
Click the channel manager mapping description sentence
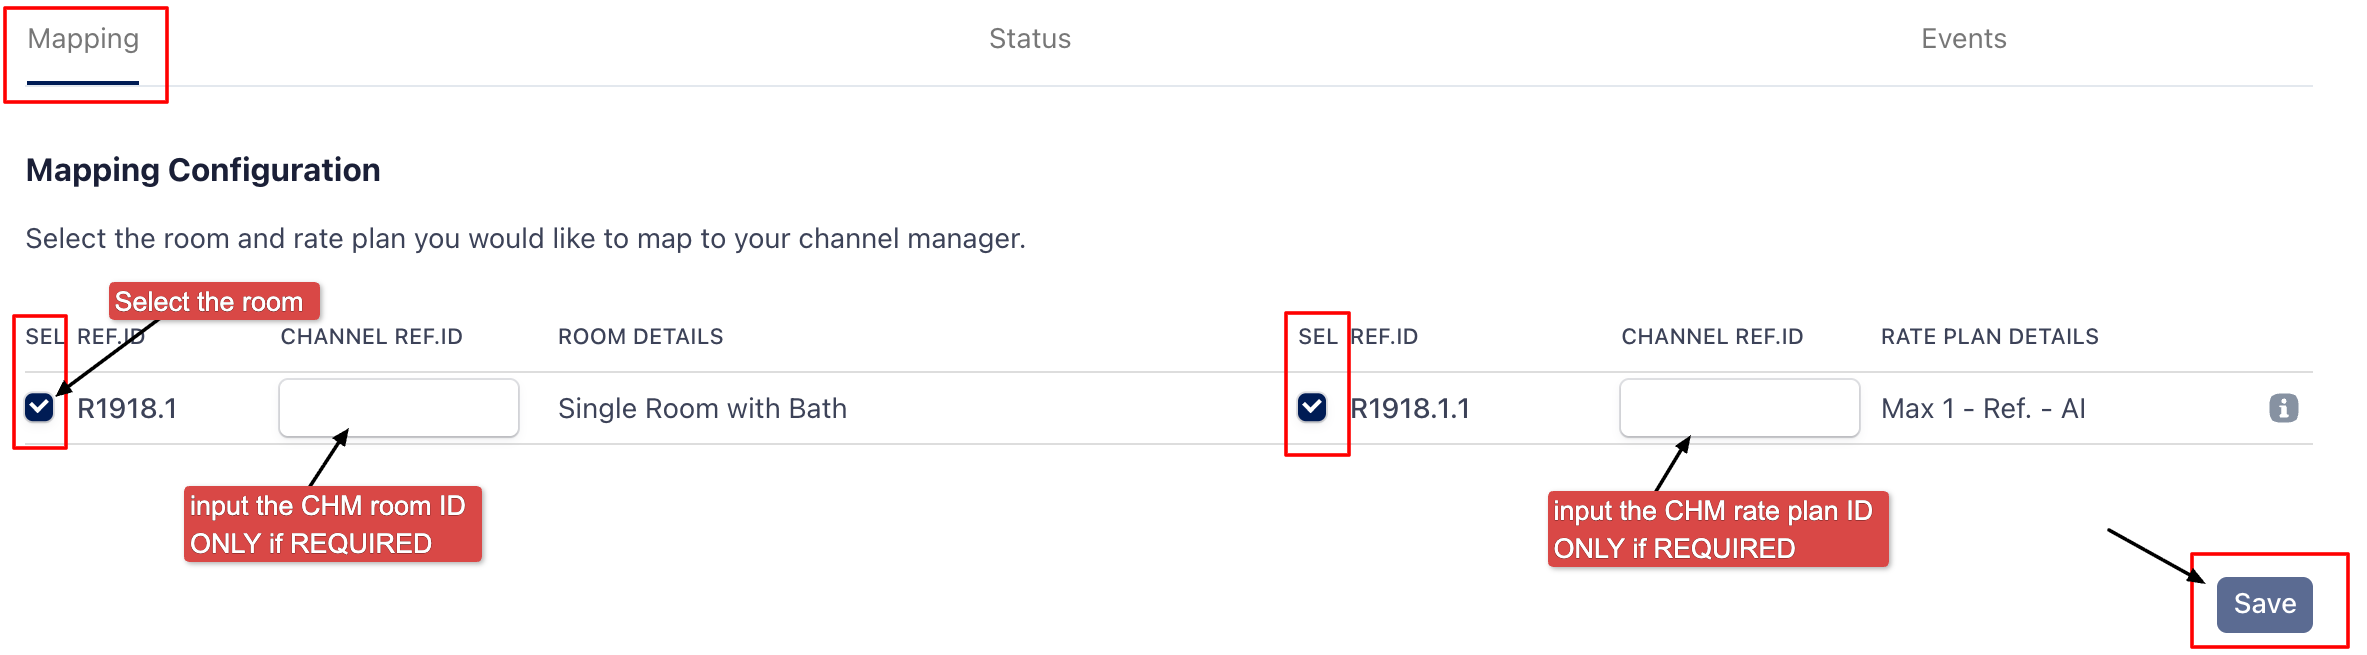click(525, 239)
